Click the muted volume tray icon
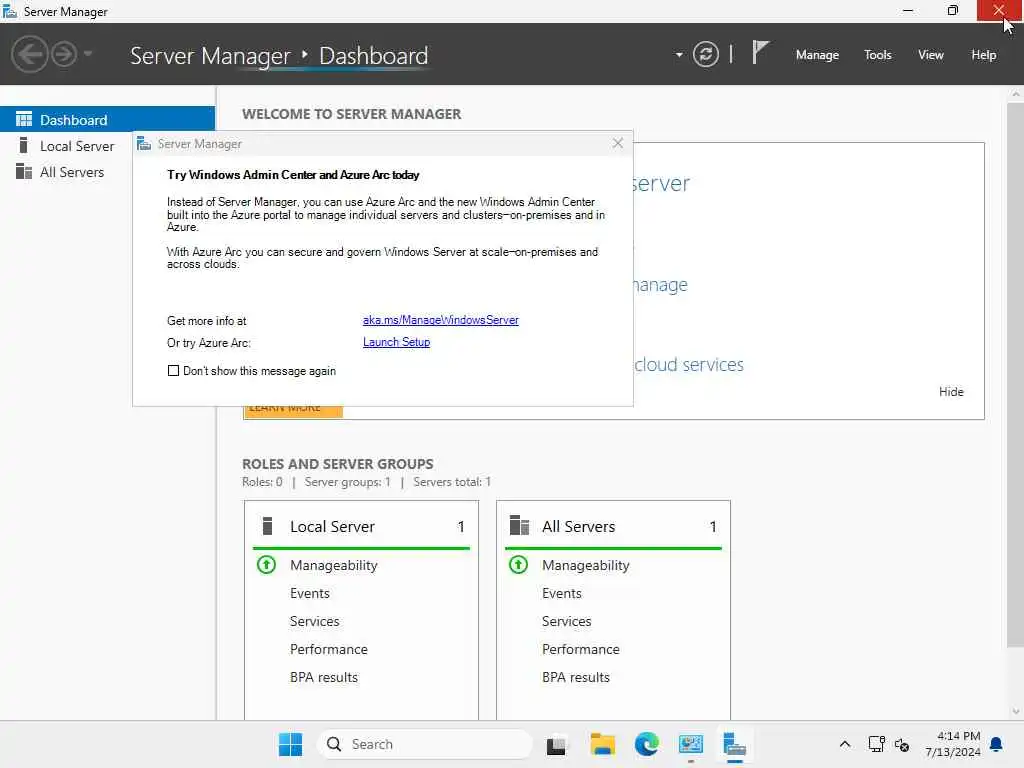1024x768 pixels. click(902, 744)
